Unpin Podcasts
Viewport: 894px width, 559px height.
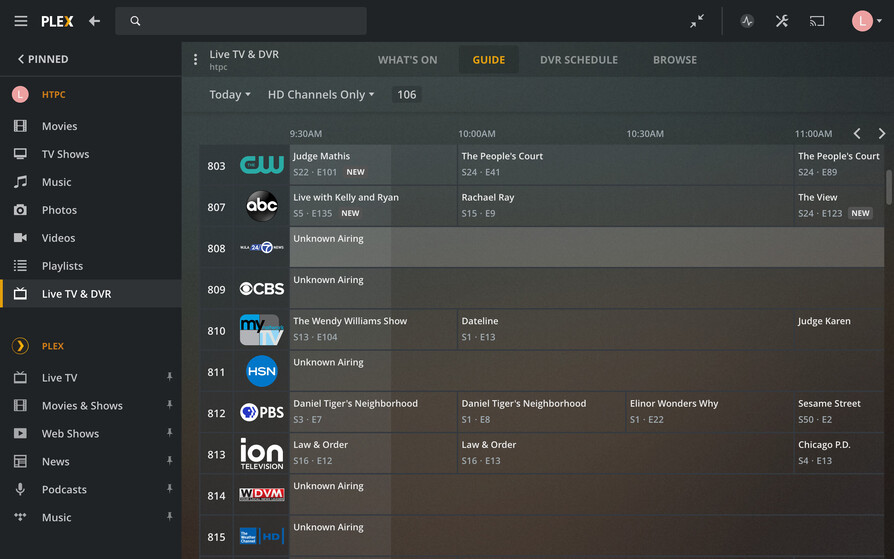[169, 489]
